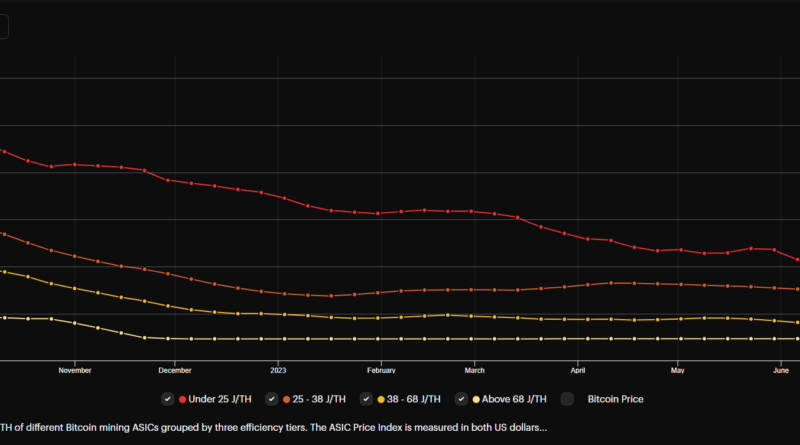Click the pale yellow Above 68 J/TH dot
The image size is (800, 445).
tap(477, 399)
